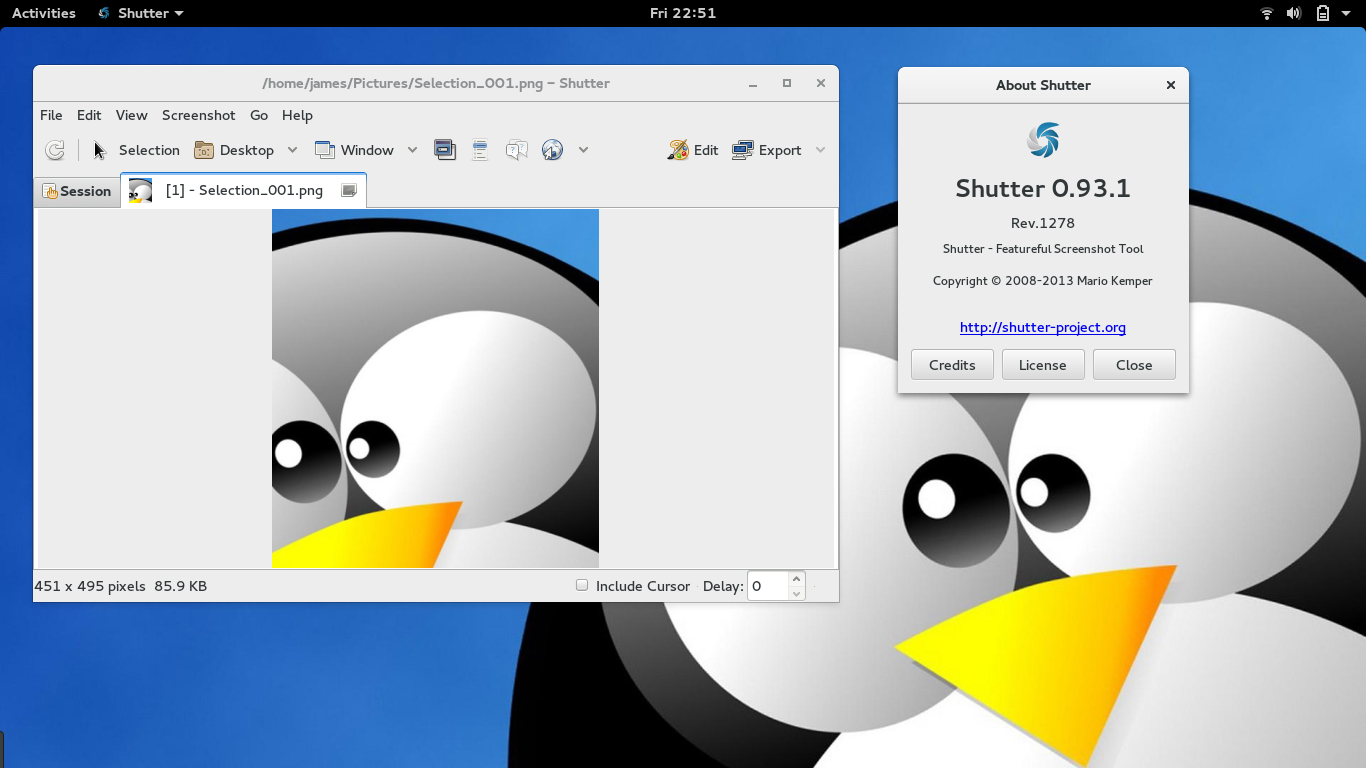Maximize the Shutter main window
Screen dimensions: 1366x768
pyautogui.click(x=787, y=83)
